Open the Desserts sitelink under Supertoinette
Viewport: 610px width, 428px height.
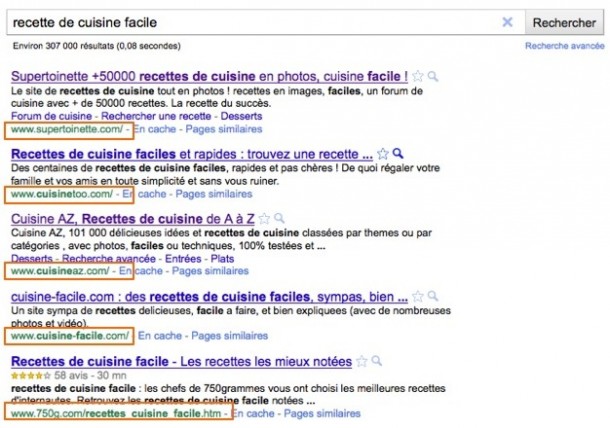[x=241, y=116]
